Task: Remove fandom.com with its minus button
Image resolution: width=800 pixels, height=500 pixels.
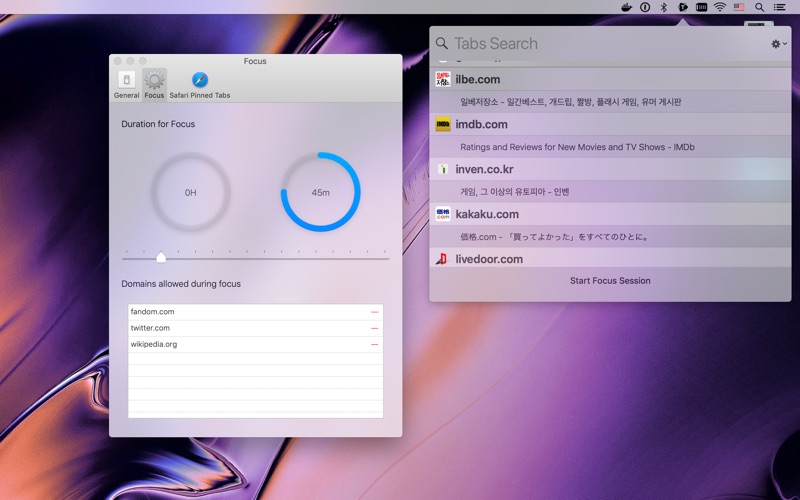Action: (x=374, y=312)
